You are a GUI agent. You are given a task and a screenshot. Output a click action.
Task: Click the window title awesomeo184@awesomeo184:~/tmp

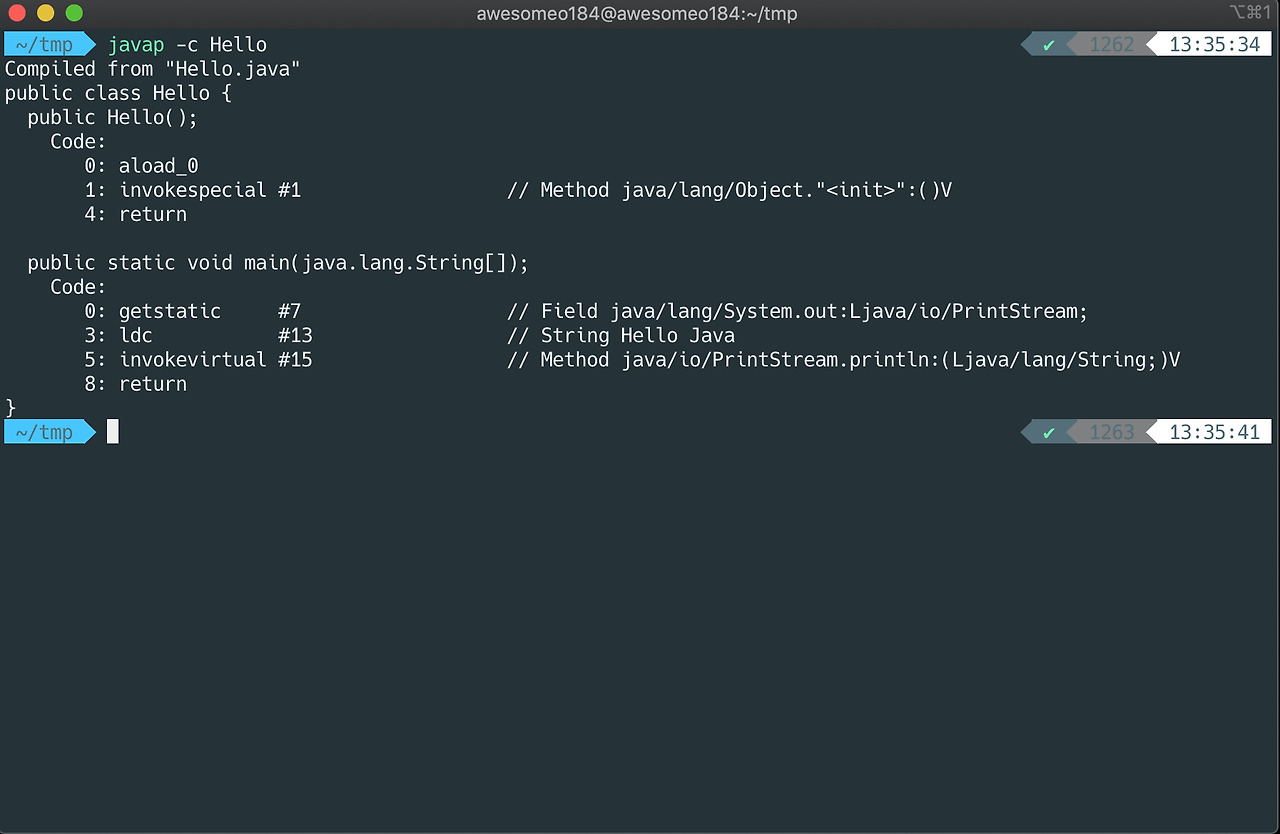[x=637, y=14]
